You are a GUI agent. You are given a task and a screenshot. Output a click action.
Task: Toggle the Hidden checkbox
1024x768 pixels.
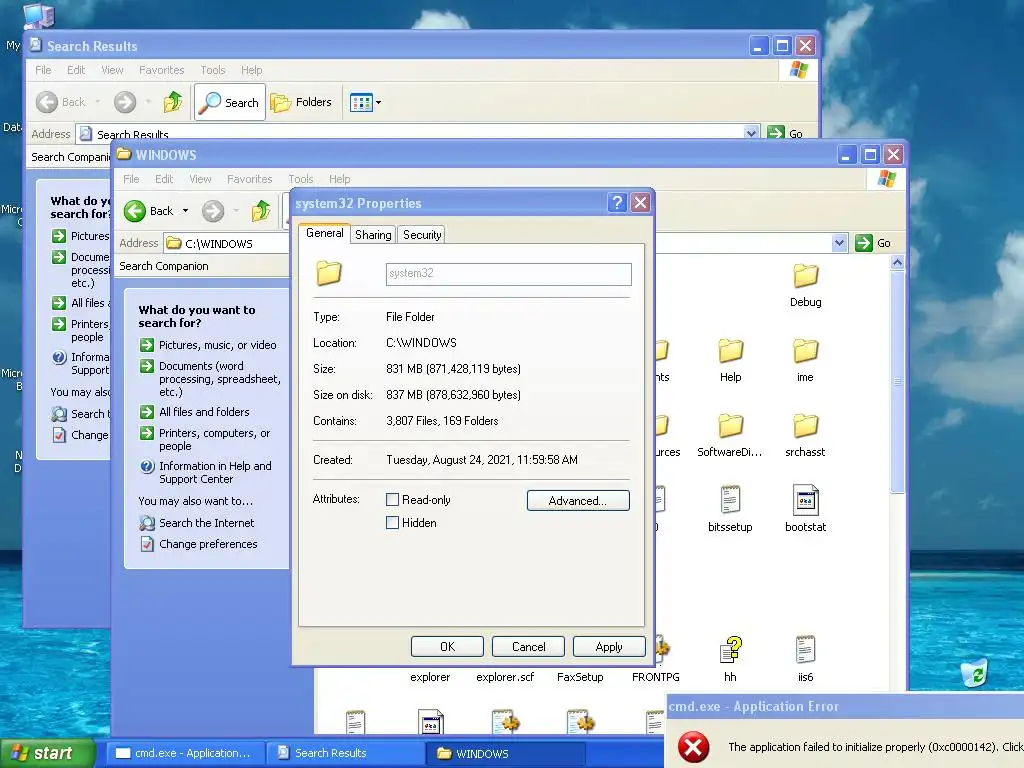pos(392,522)
